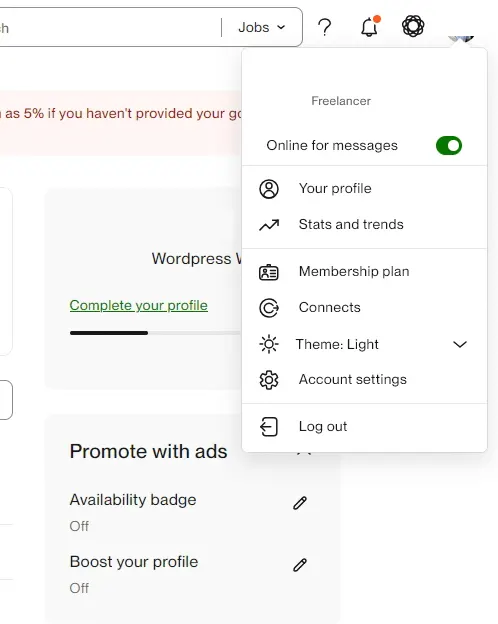The height and width of the screenshot is (624, 498).
Task: Open the help question mark icon
Action: (324, 27)
